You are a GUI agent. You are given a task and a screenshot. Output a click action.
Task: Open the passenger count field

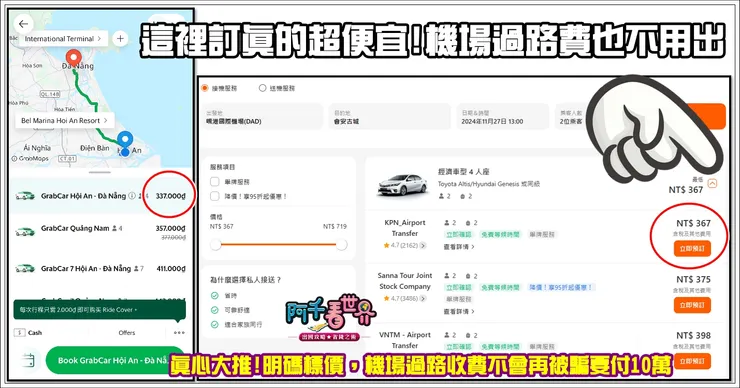point(571,117)
